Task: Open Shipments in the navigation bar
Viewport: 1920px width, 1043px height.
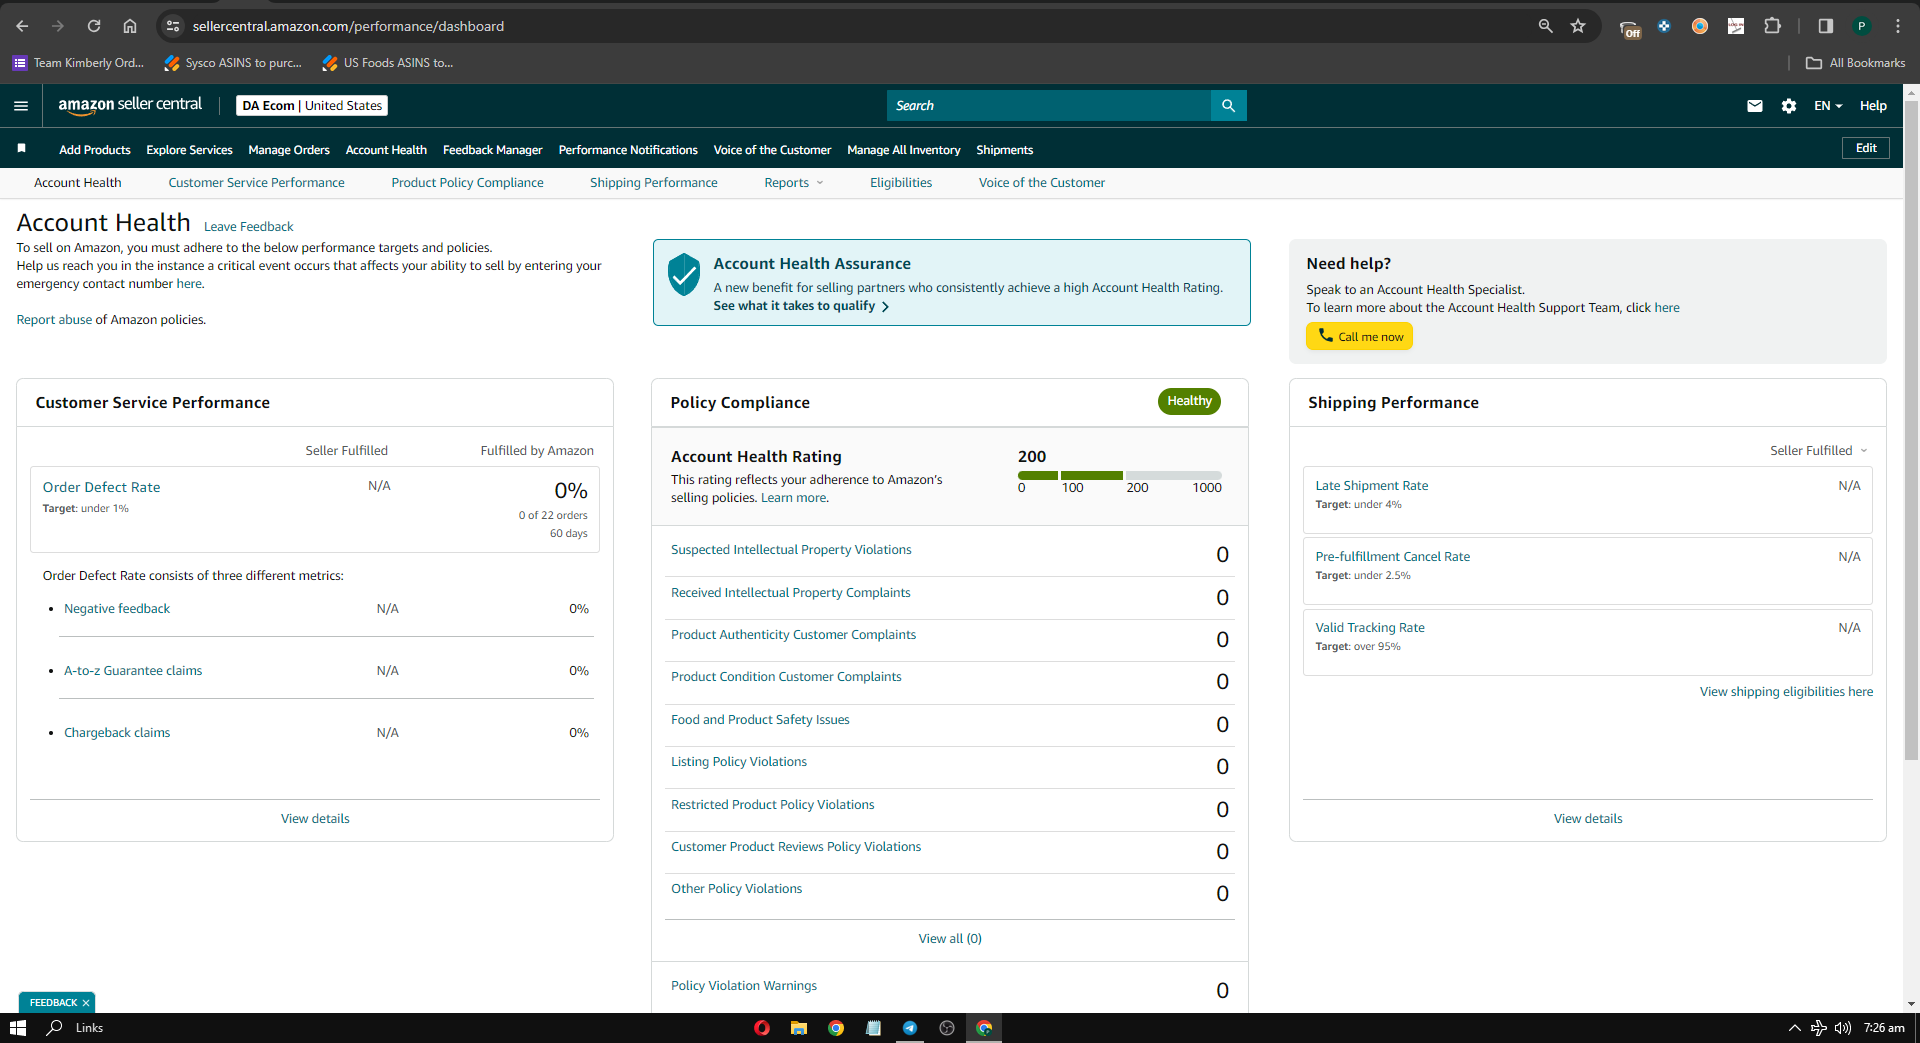Action: [1005, 150]
